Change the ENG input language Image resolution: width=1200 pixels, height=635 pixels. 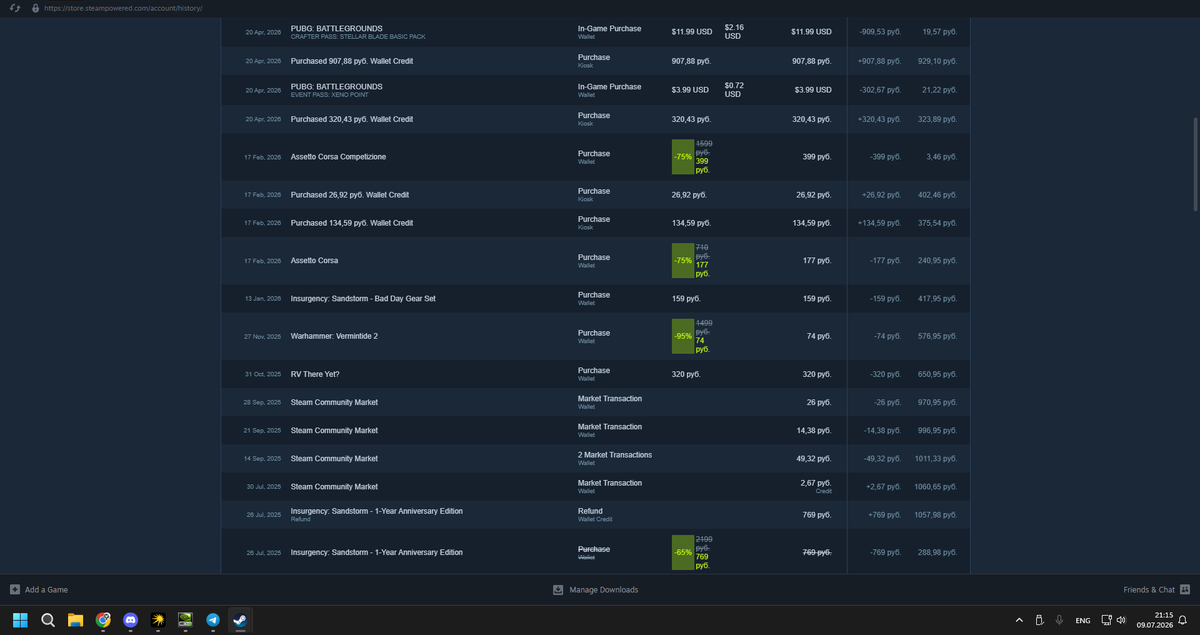click(x=1083, y=620)
